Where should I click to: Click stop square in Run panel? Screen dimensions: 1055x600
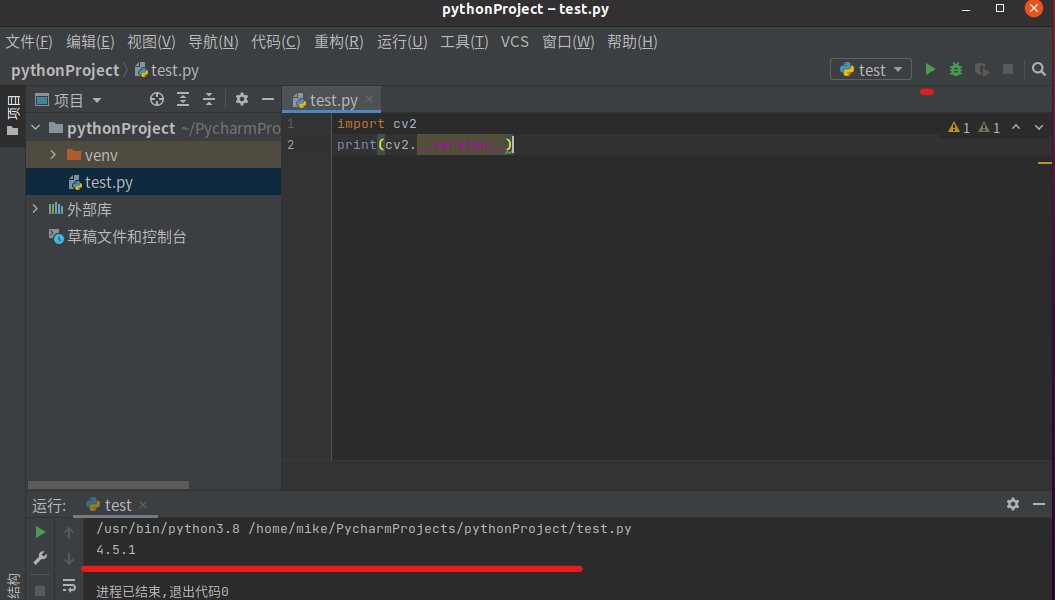click(x=40, y=591)
